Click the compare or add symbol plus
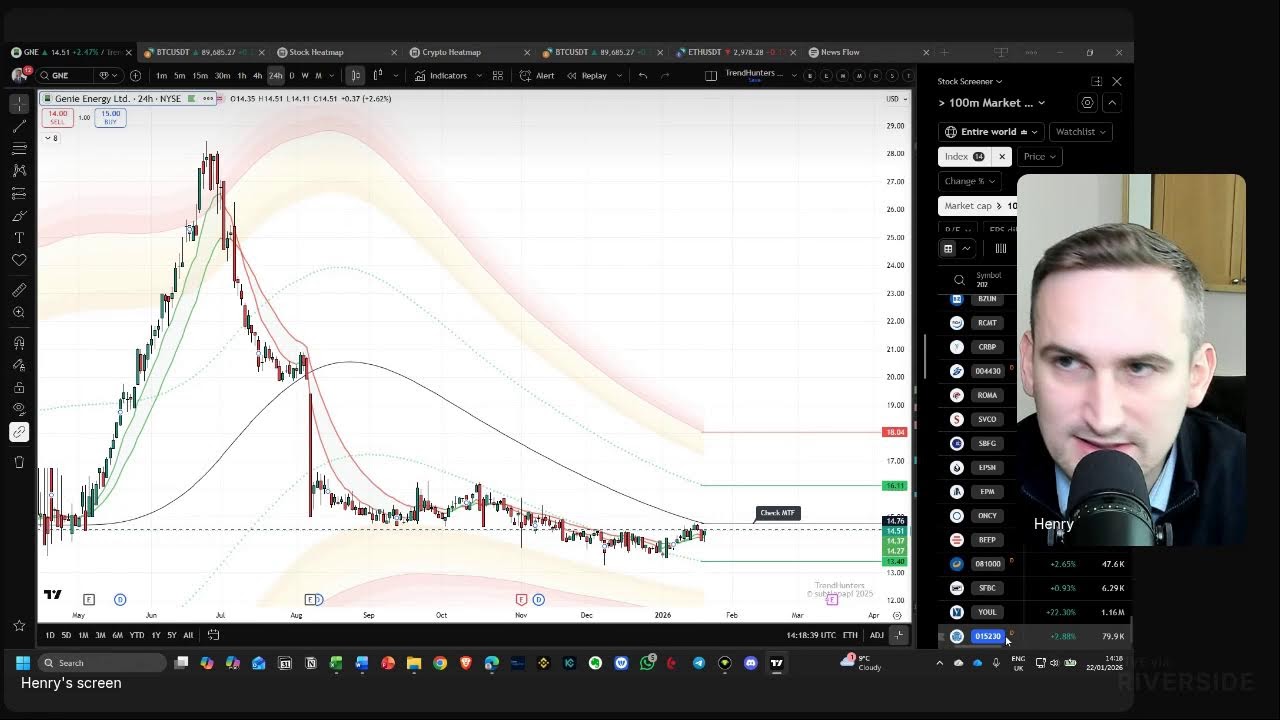This screenshot has width=1280, height=720. click(135, 76)
